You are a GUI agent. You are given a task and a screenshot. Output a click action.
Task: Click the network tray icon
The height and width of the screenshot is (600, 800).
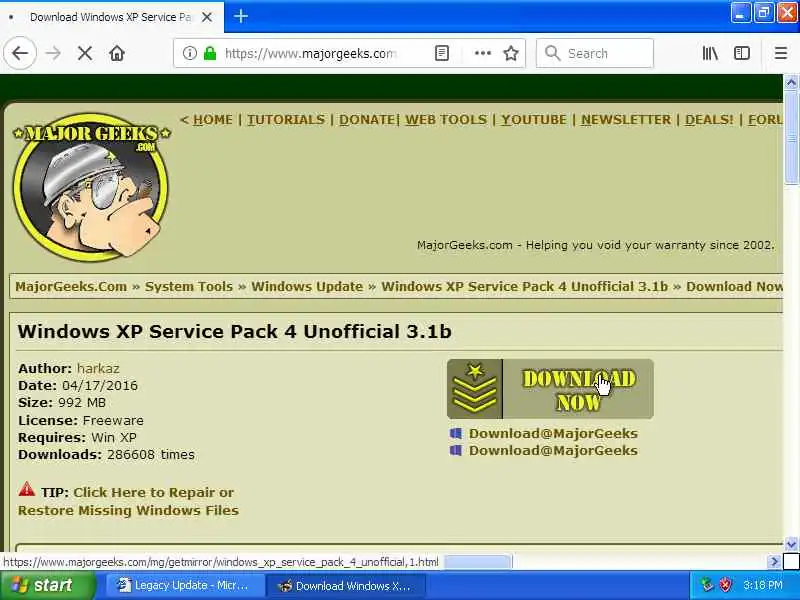(x=707, y=585)
